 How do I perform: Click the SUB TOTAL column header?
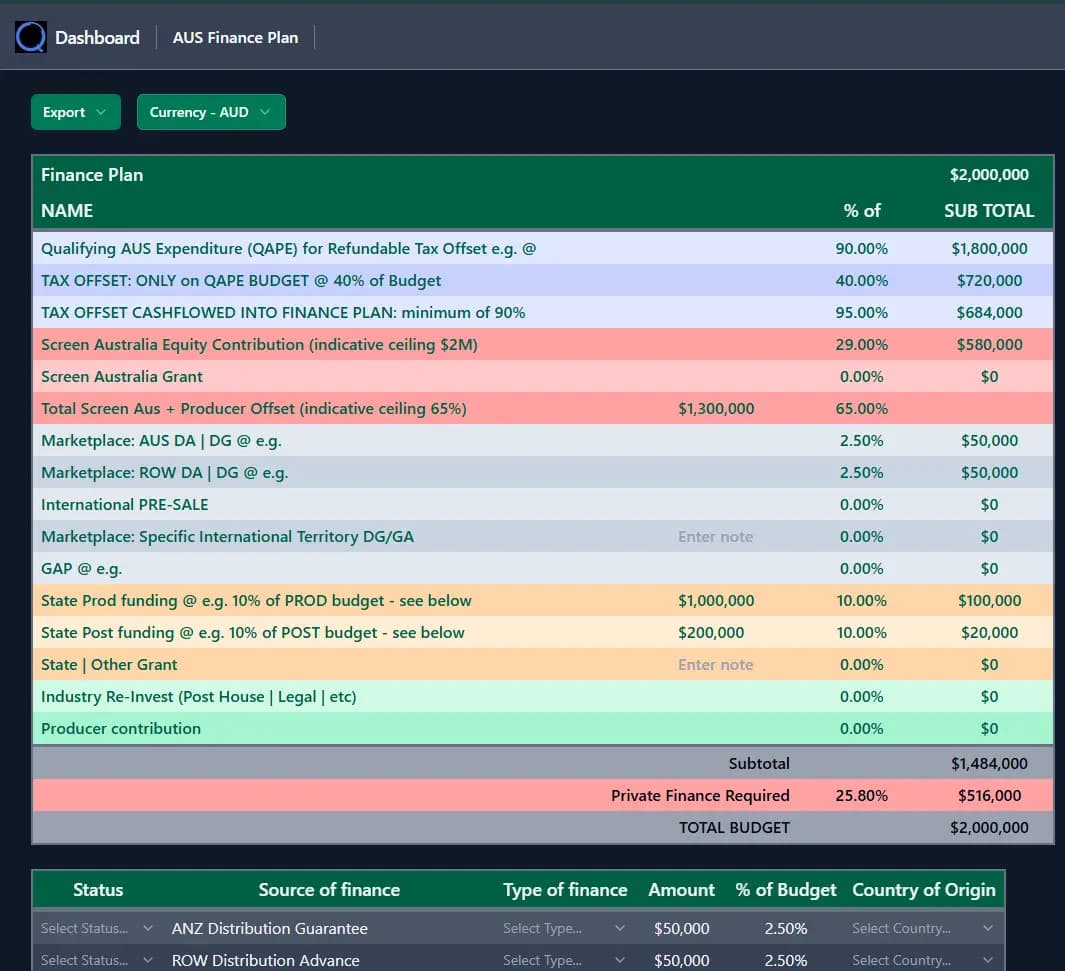coord(989,210)
